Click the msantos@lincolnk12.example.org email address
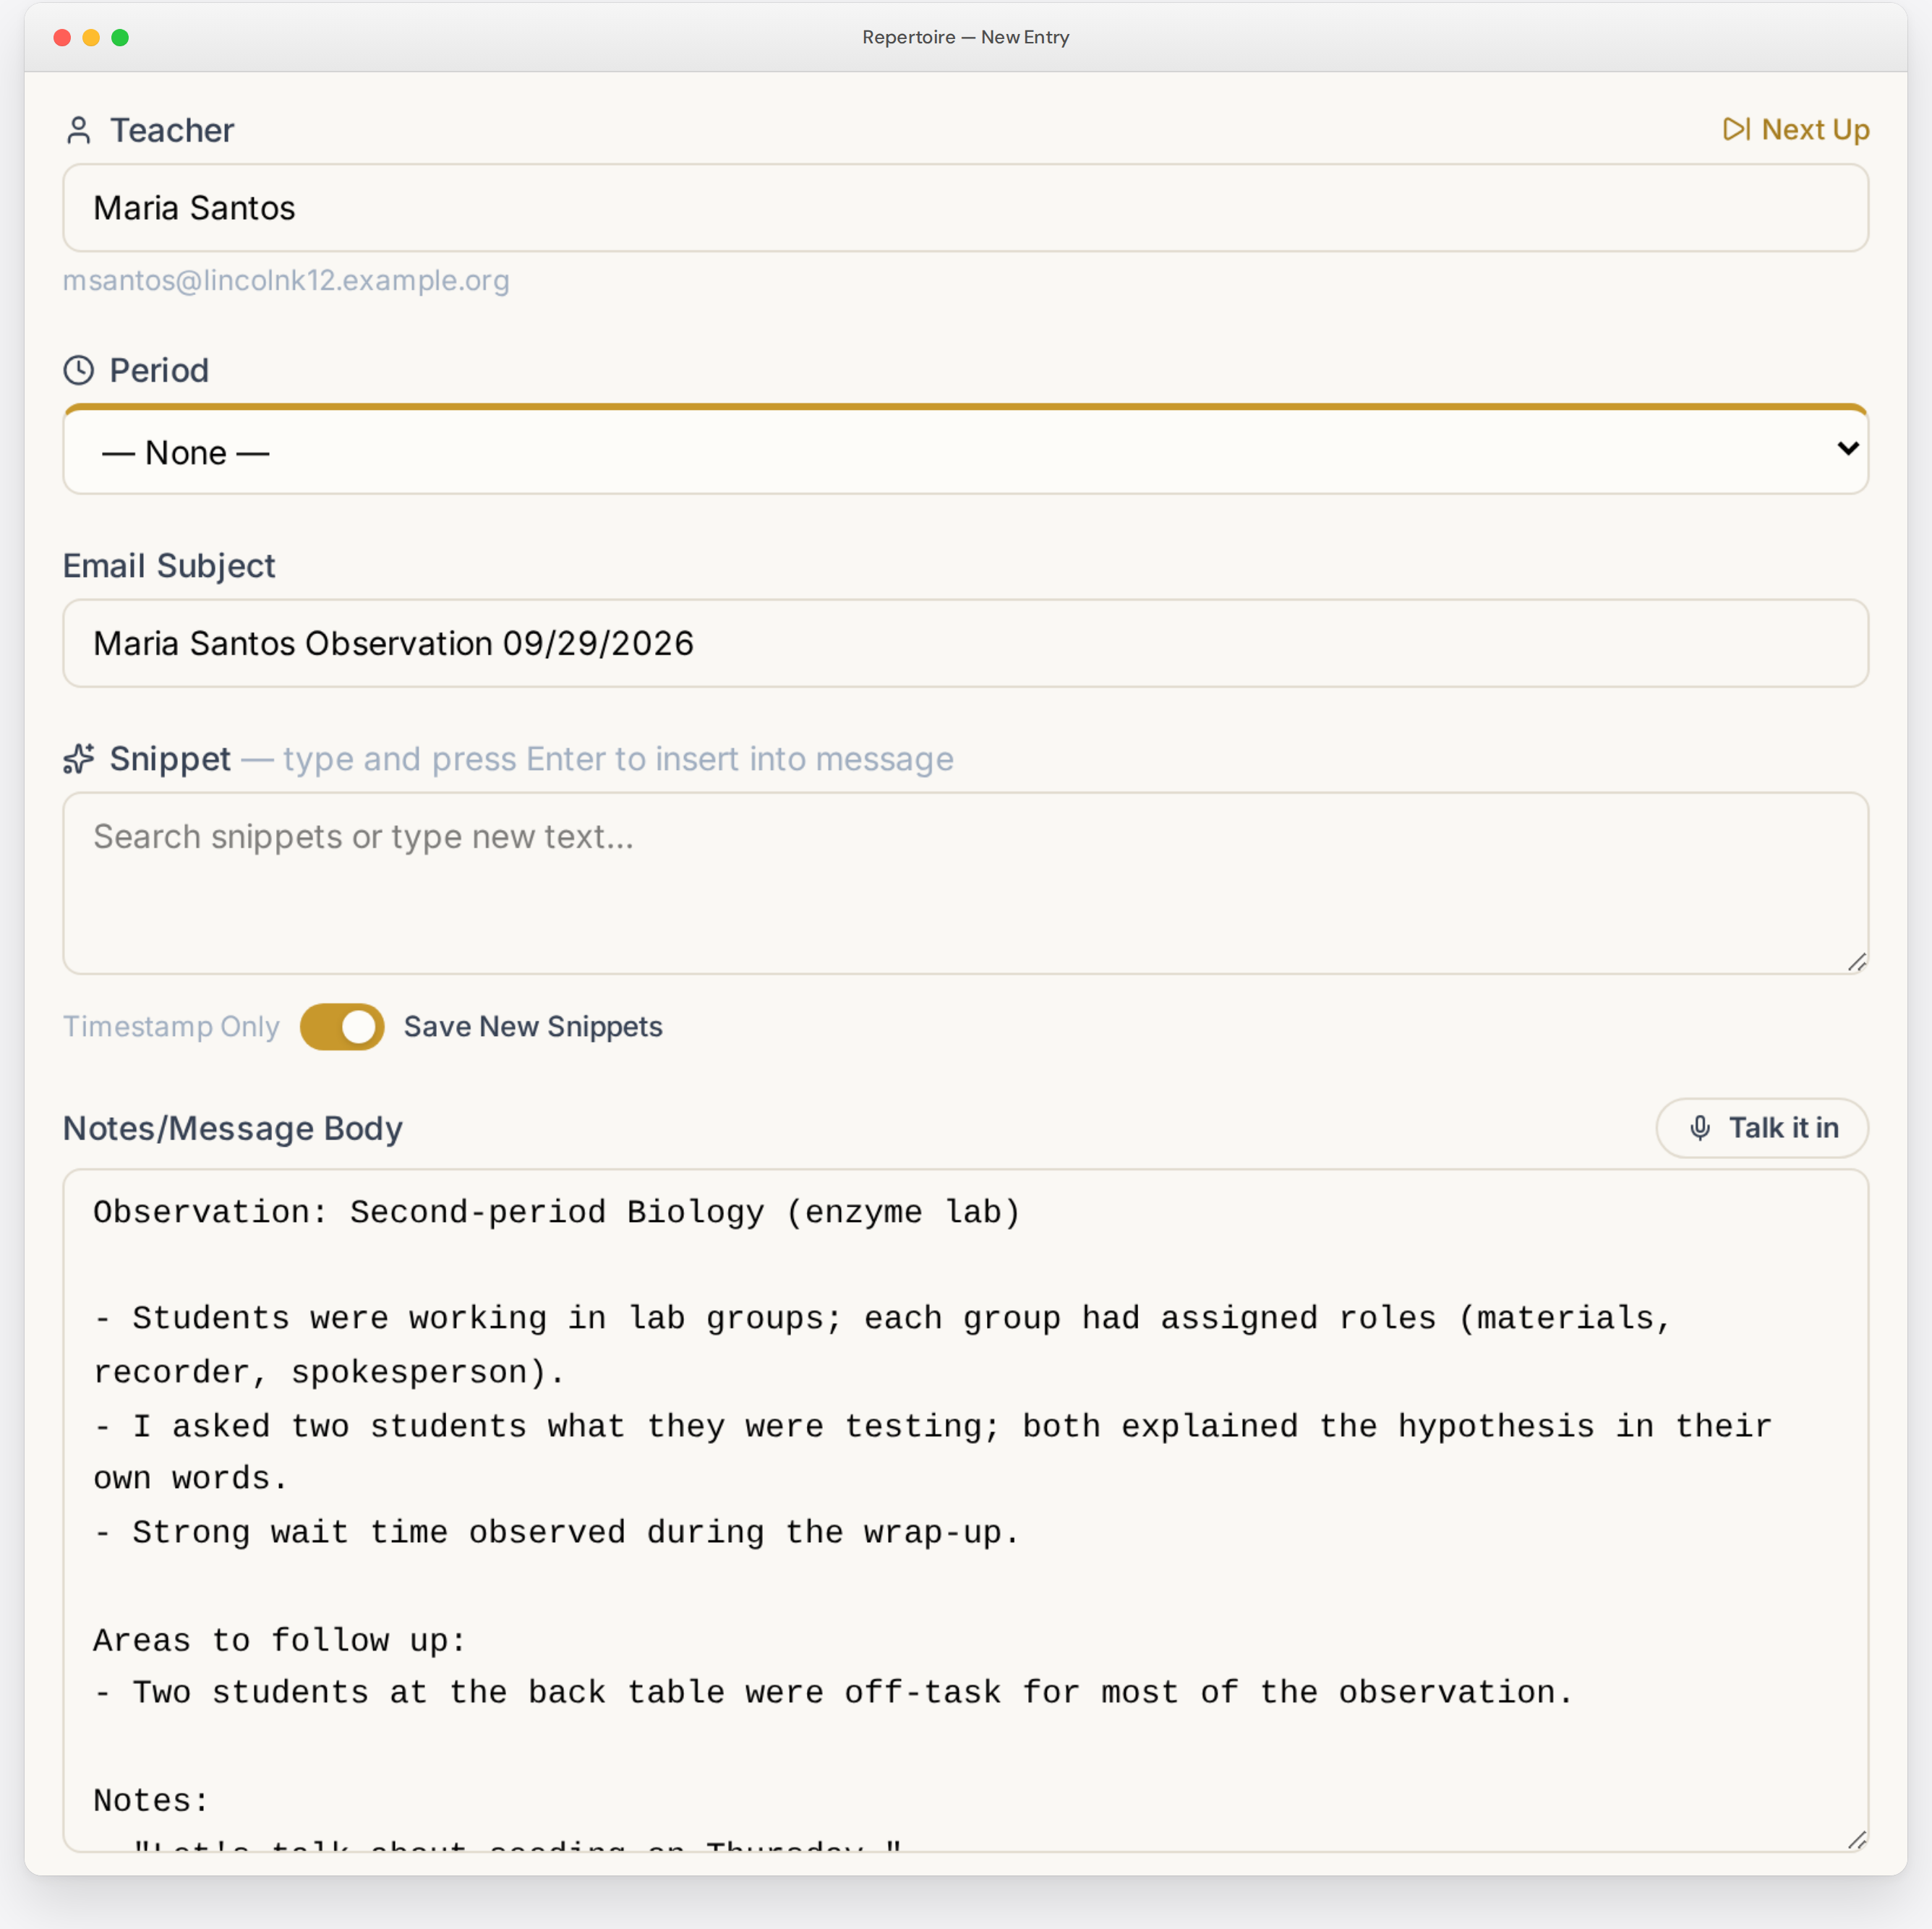Image resolution: width=1932 pixels, height=1929 pixels. (x=286, y=280)
